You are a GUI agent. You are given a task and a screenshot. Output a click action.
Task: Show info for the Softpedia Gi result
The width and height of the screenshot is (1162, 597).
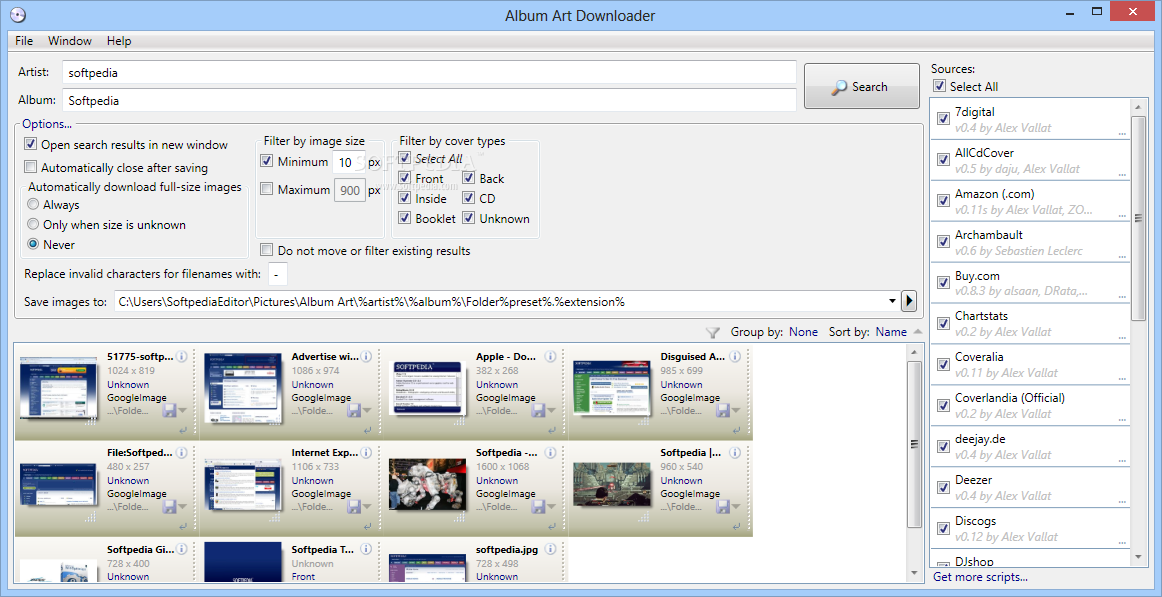tap(182, 549)
